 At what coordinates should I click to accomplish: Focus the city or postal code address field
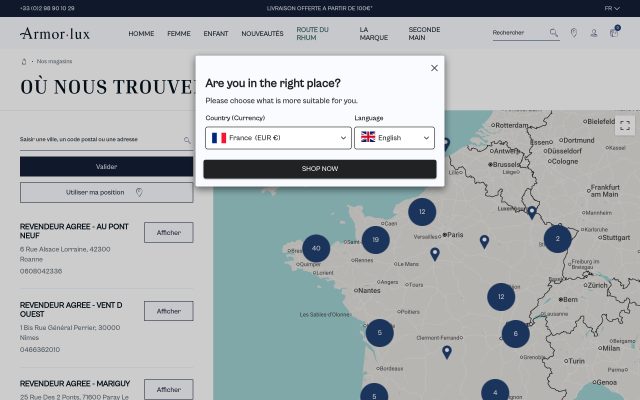(x=100, y=140)
